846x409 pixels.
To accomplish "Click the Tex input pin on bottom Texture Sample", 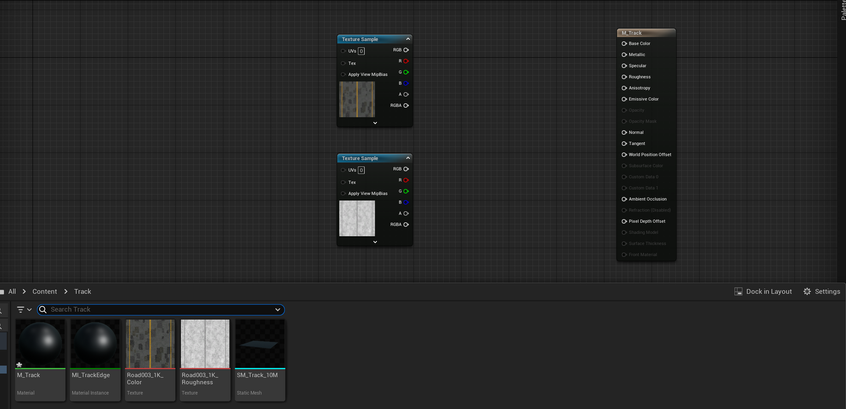I will point(344,182).
